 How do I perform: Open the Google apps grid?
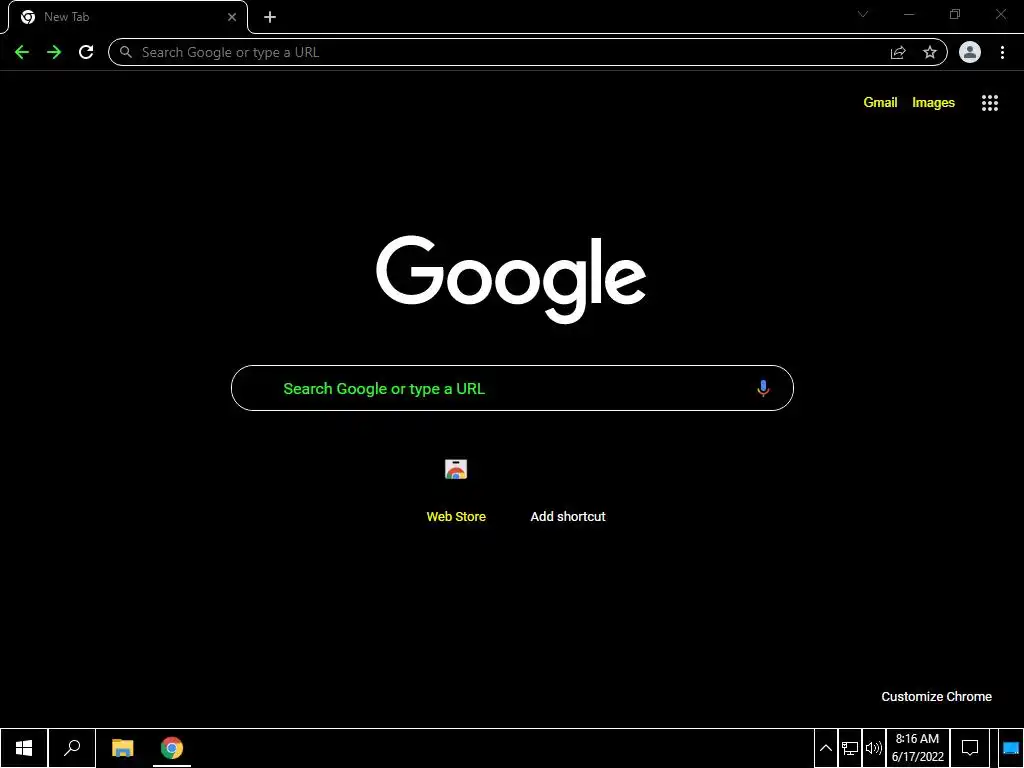pos(990,103)
